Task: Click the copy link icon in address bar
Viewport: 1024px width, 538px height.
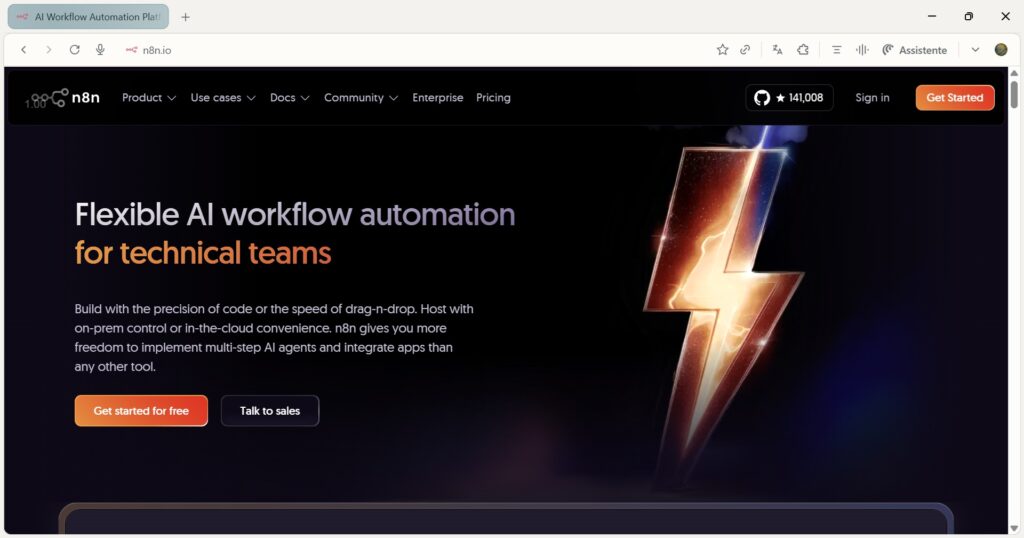Action: pyautogui.click(x=745, y=50)
